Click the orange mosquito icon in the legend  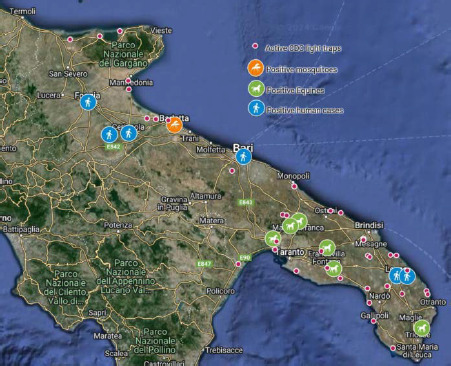(256, 68)
